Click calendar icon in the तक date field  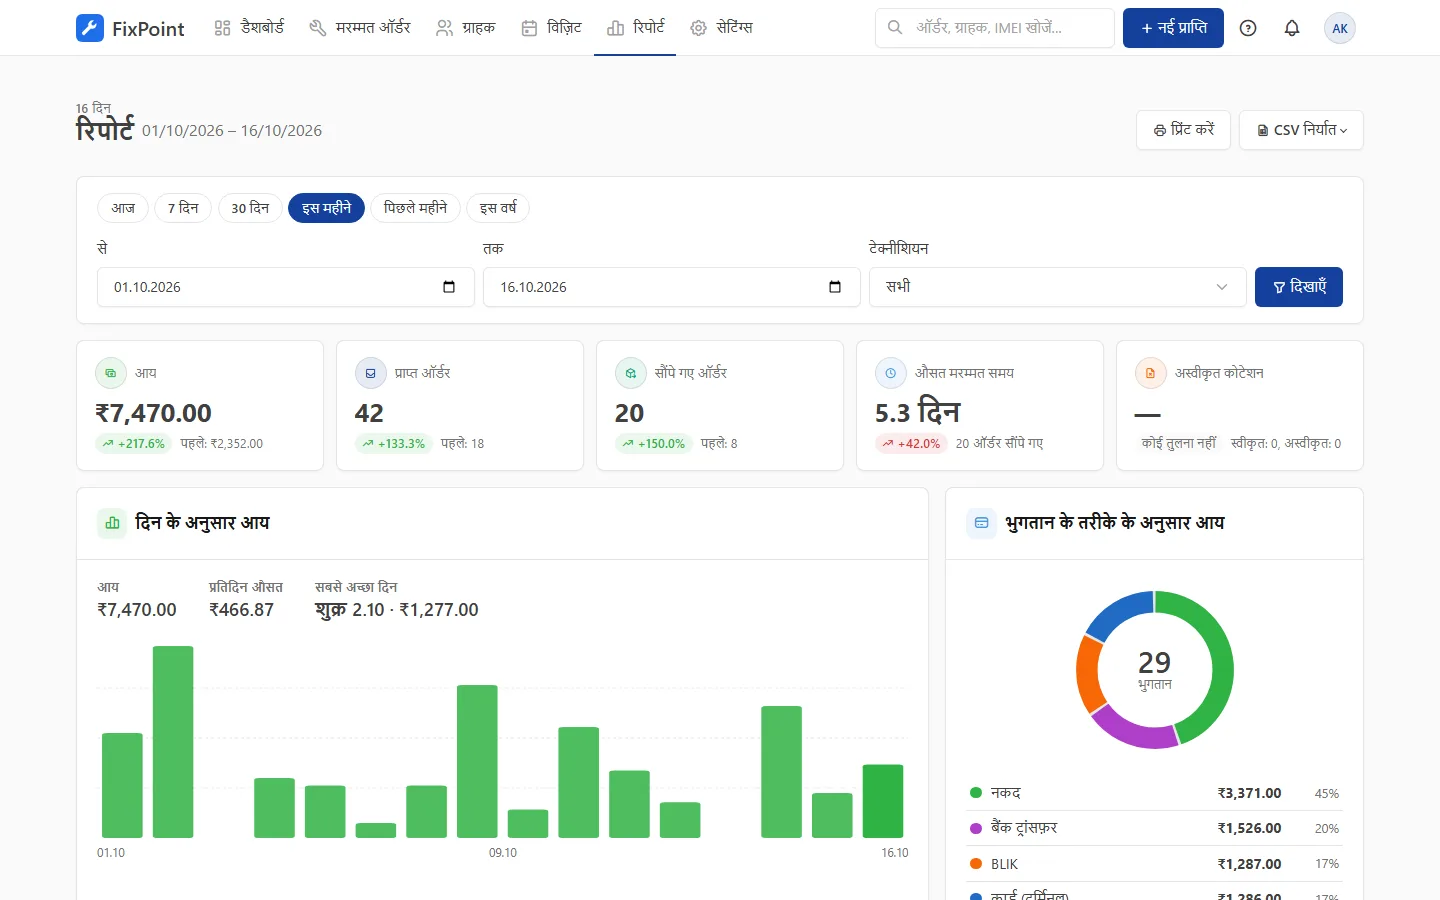coord(835,287)
